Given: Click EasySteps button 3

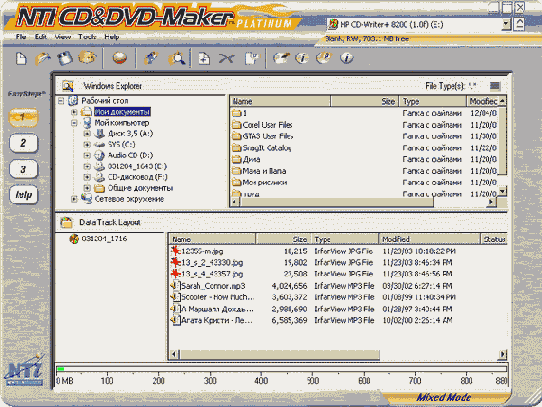Looking at the screenshot, I should pos(23,169).
